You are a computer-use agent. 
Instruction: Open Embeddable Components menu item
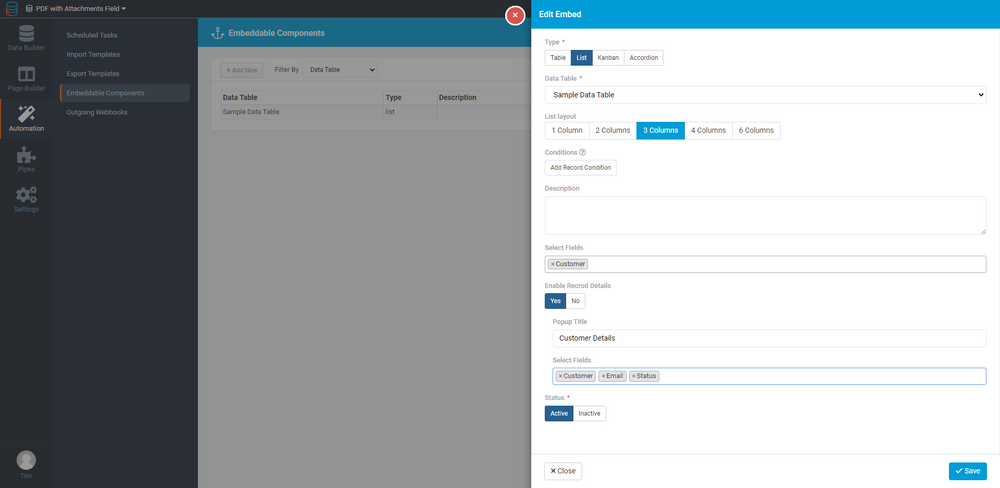tap(125, 93)
